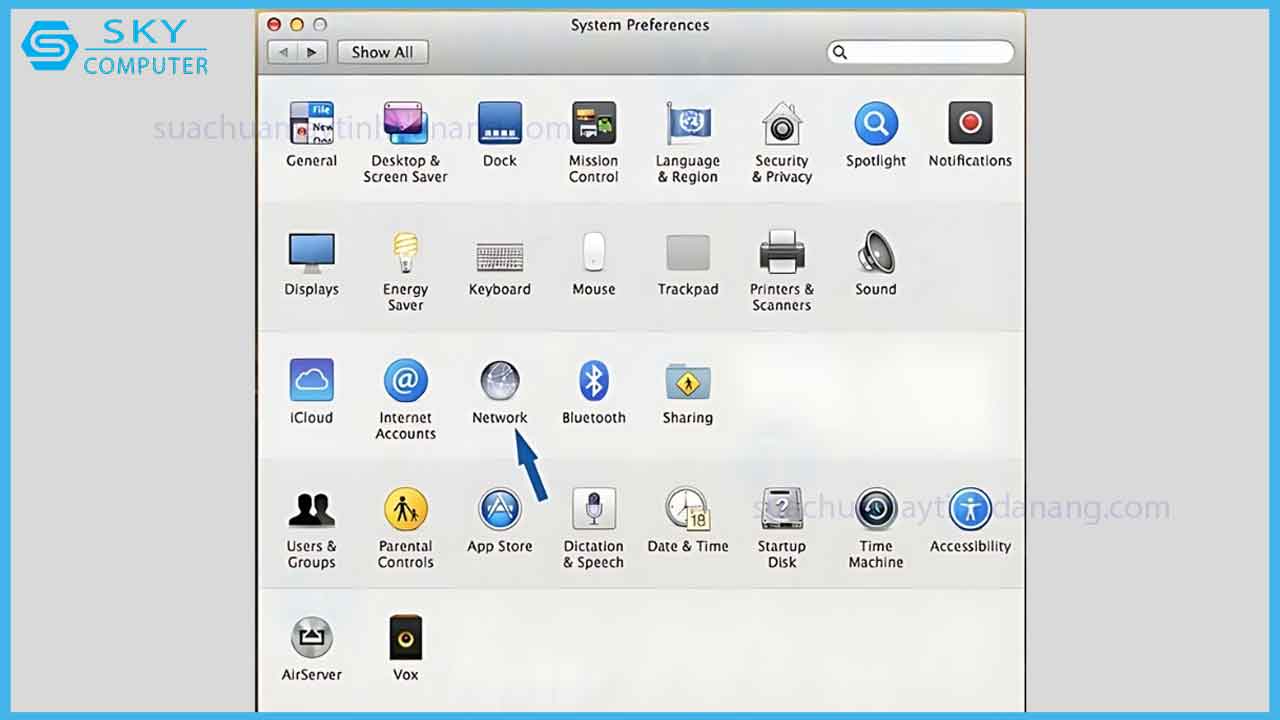1280x720 pixels.
Task: Open AirServer preference pane
Action: pyautogui.click(x=311, y=638)
